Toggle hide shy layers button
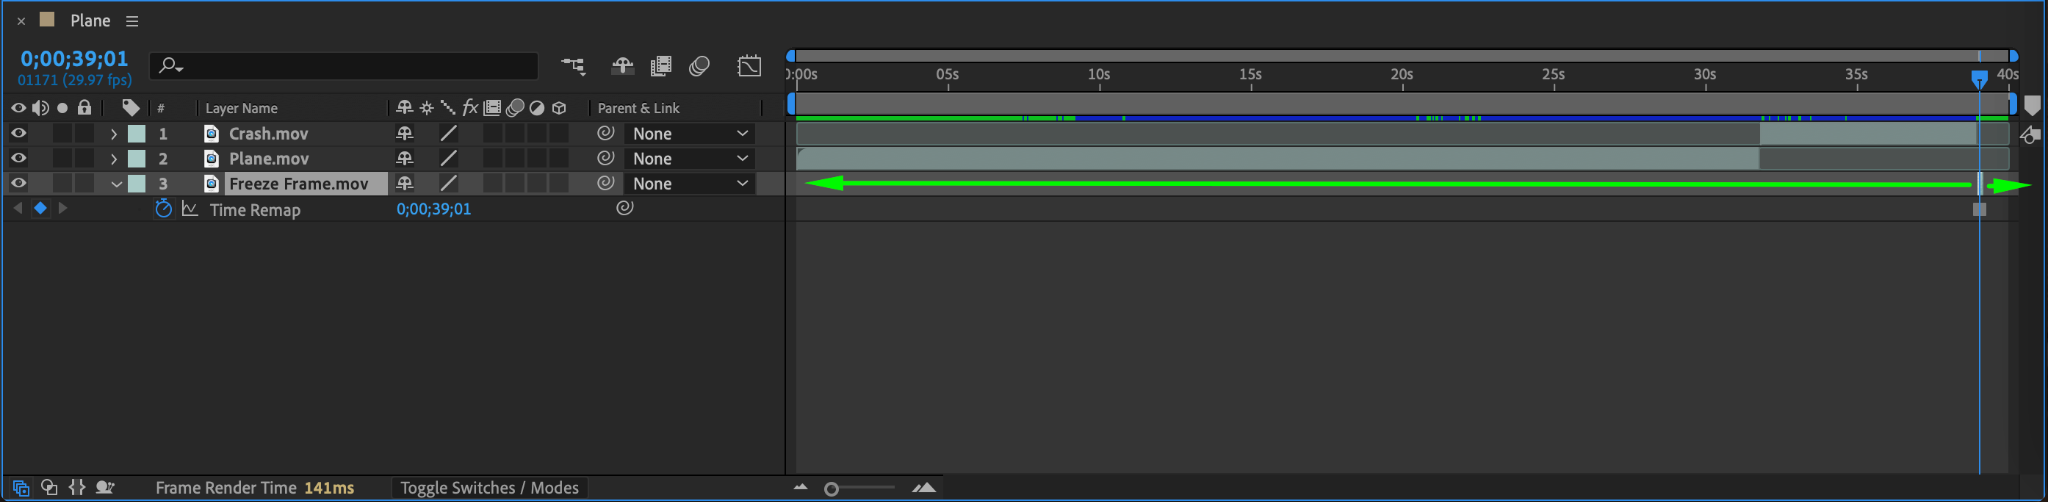The height and width of the screenshot is (502, 2048). [622, 66]
